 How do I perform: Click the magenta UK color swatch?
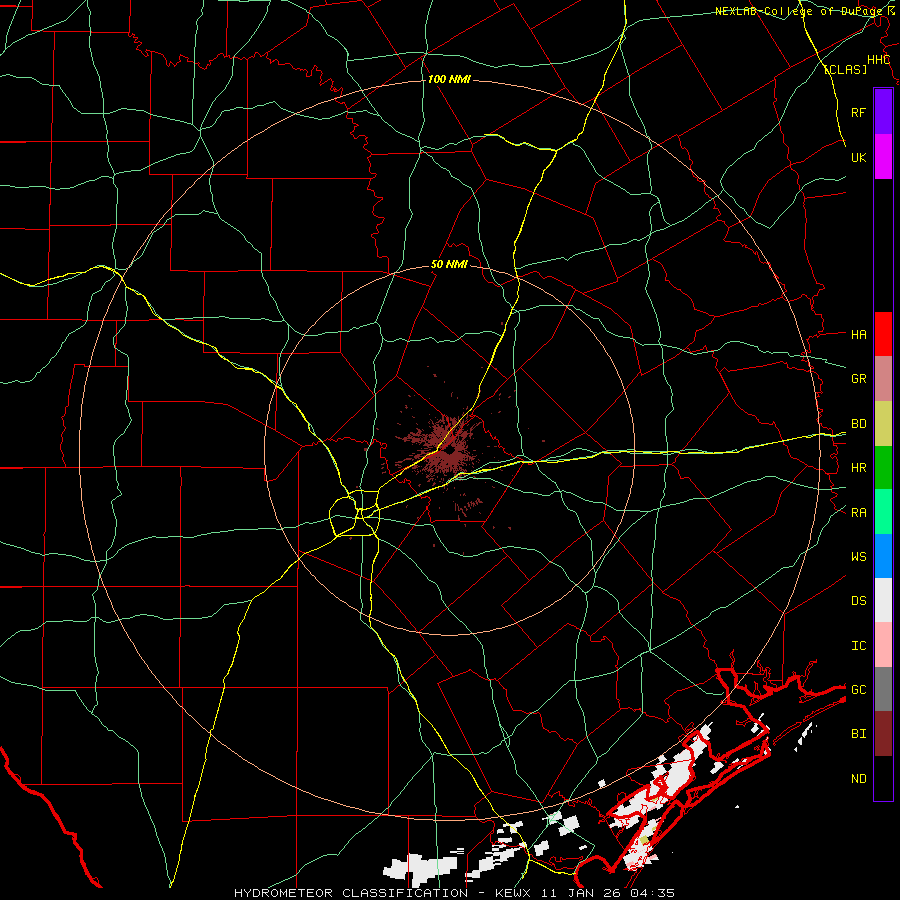pyautogui.click(x=883, y=157)
